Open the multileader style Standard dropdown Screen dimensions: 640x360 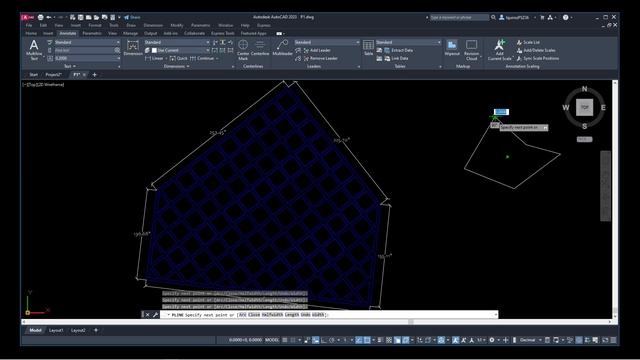tap(327, 42)
